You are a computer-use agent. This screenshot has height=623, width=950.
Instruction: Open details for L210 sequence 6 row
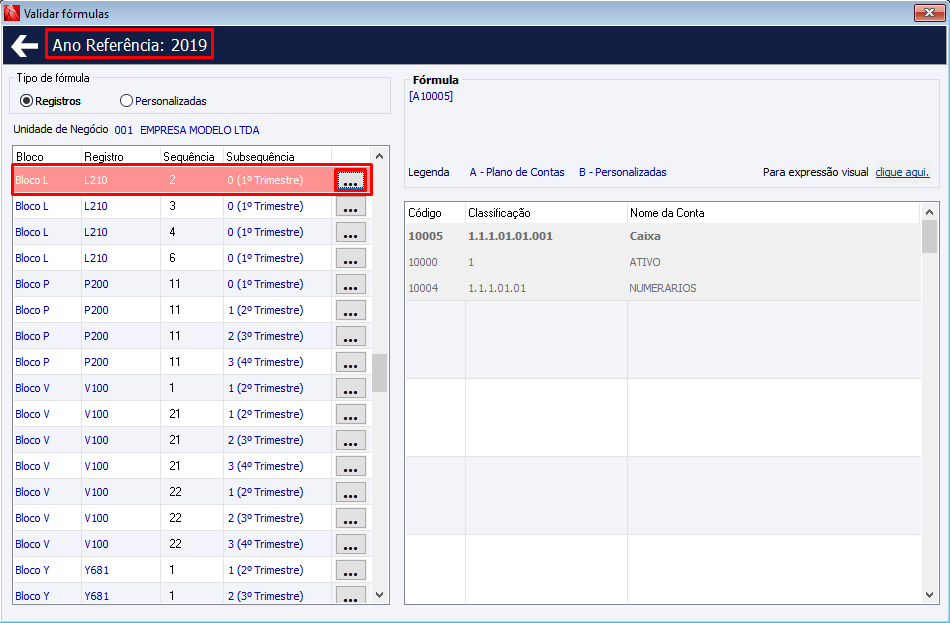coord(350,258)
